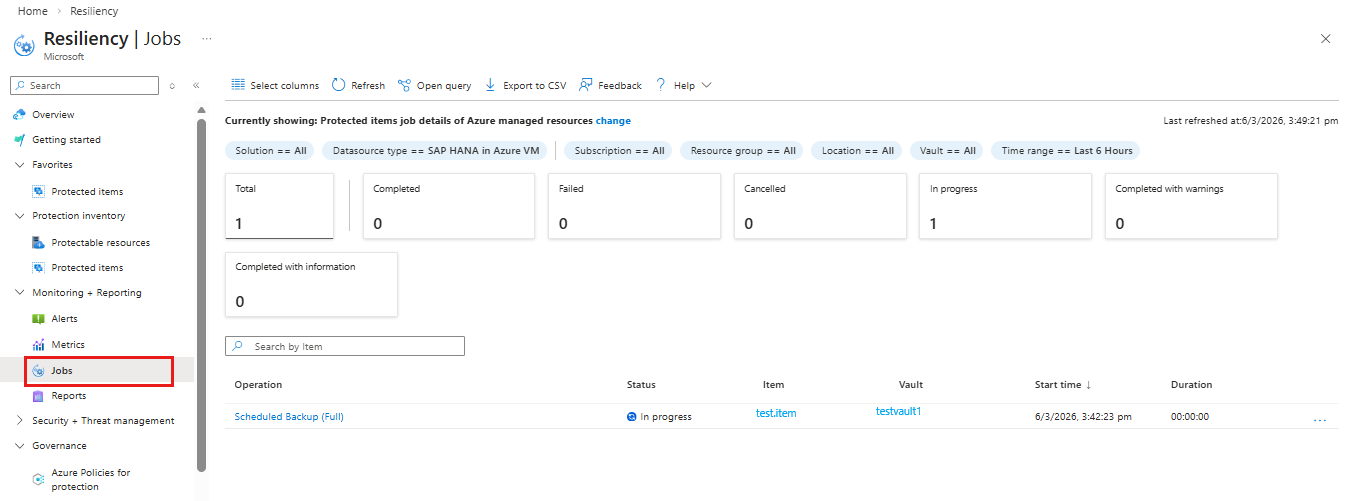This screenshot has width=1350, height=501.
Task: Select Overview in the sidebar menu
Action: 53,115
